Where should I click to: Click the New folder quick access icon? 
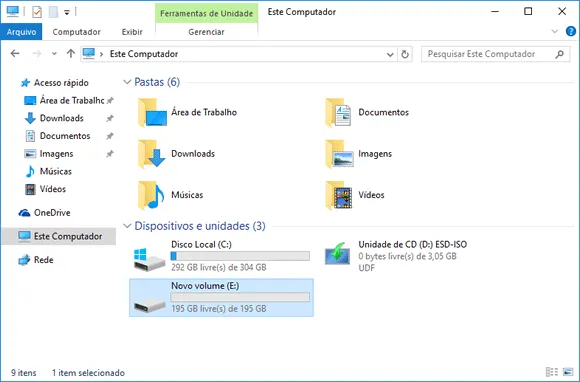[54, 12]
